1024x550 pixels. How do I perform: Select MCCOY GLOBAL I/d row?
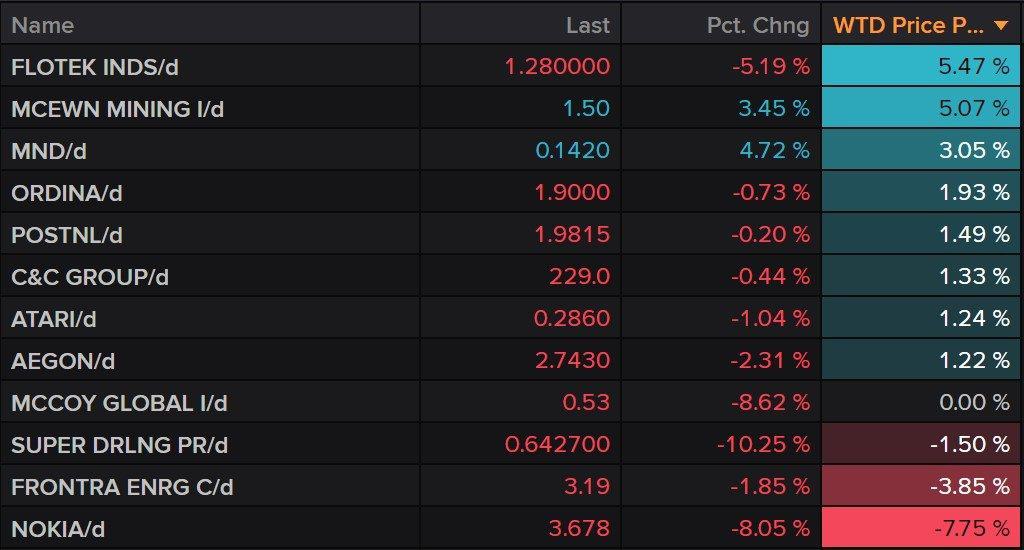[x=119, y=404]
